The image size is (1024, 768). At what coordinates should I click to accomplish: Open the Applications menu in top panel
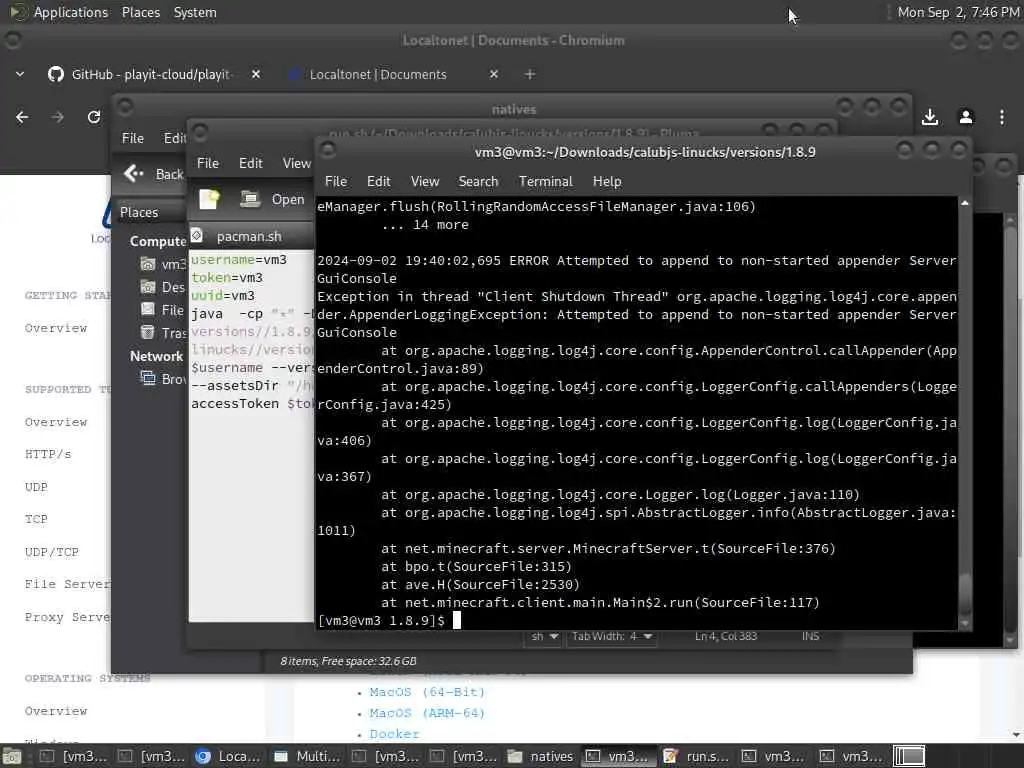pyautogui.click(x=71, y=12)
